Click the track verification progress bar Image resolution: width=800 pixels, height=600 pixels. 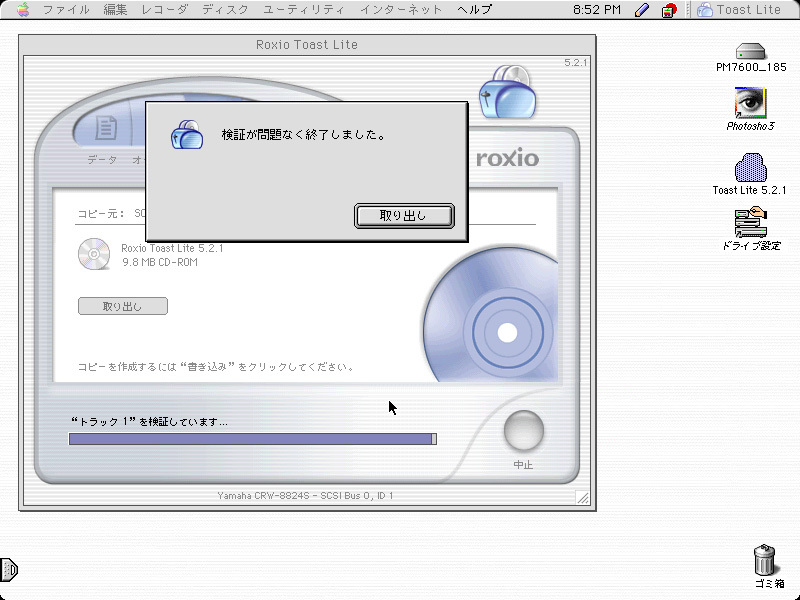click(x=252, y=439)
